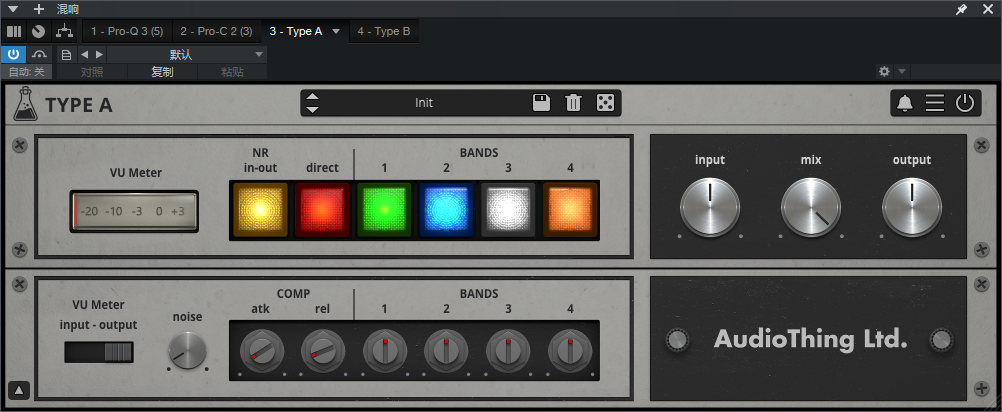Delete preset using the trash icon
The height and width of the screenshot is (412, 1002).
click(x=573, y=103)
